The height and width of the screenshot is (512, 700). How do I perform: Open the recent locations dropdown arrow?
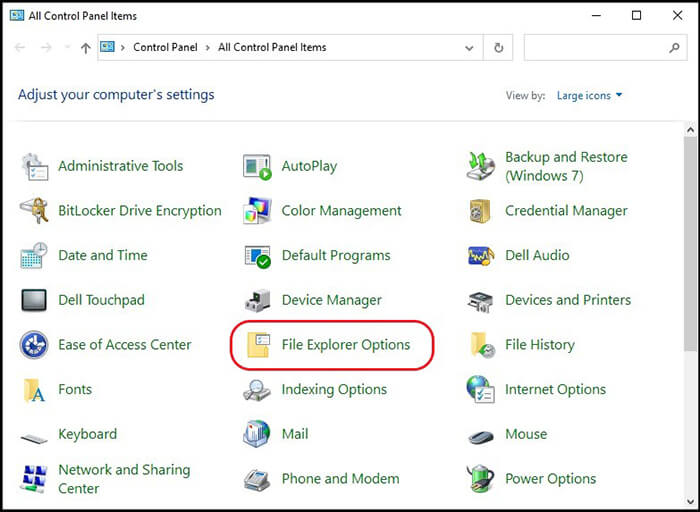[67, 47]
